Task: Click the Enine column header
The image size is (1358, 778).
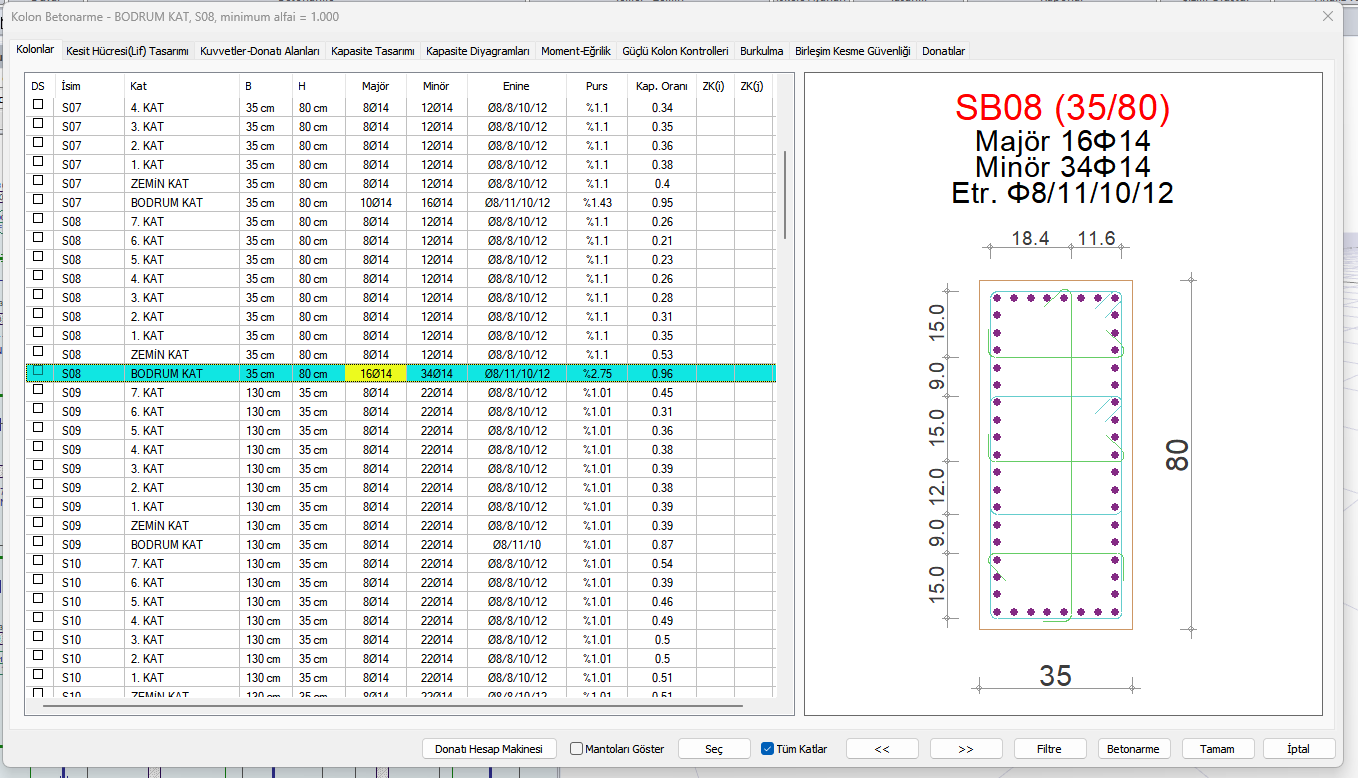Action: [x=516, y=86]
